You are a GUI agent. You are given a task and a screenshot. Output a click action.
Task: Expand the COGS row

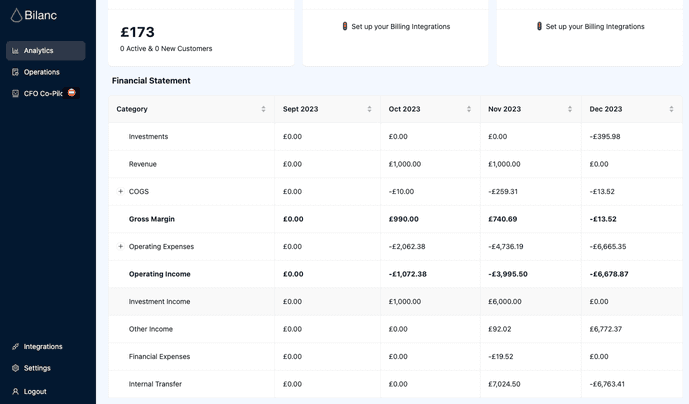click(121, 191)
